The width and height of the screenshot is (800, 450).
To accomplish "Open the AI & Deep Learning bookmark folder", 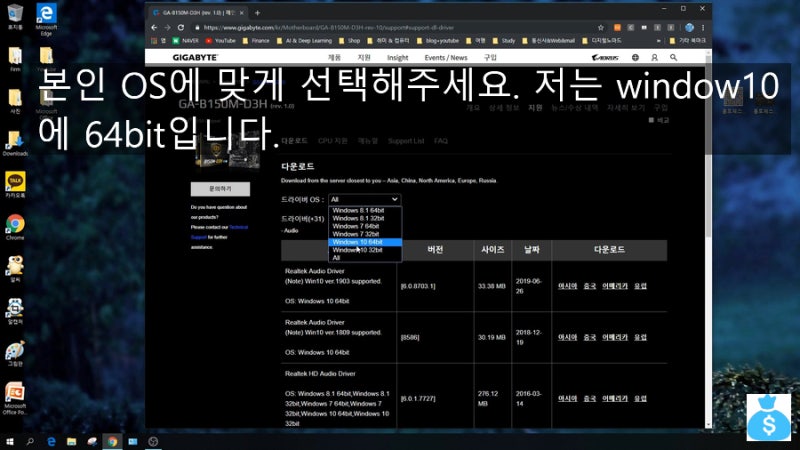I will (x=304, y=41).
